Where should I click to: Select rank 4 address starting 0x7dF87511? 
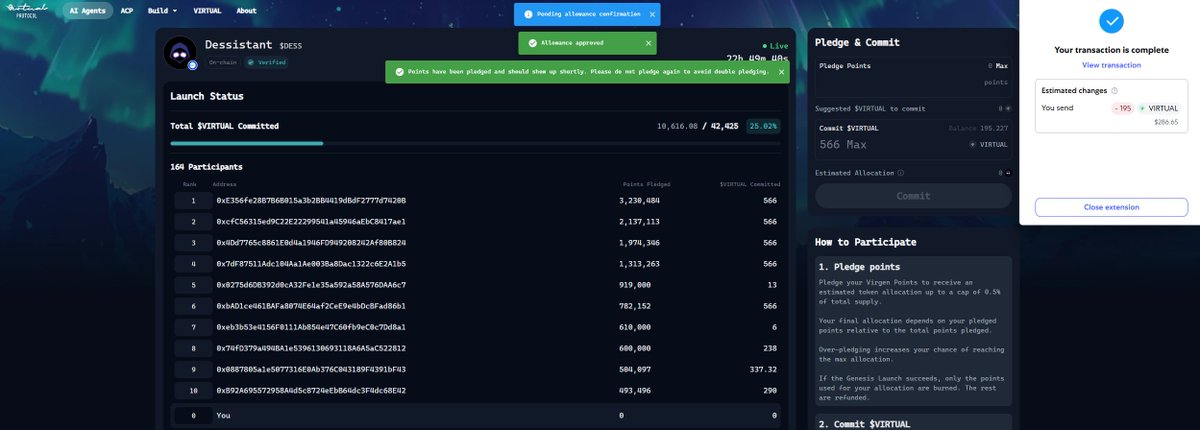click(x=311, y=263)
